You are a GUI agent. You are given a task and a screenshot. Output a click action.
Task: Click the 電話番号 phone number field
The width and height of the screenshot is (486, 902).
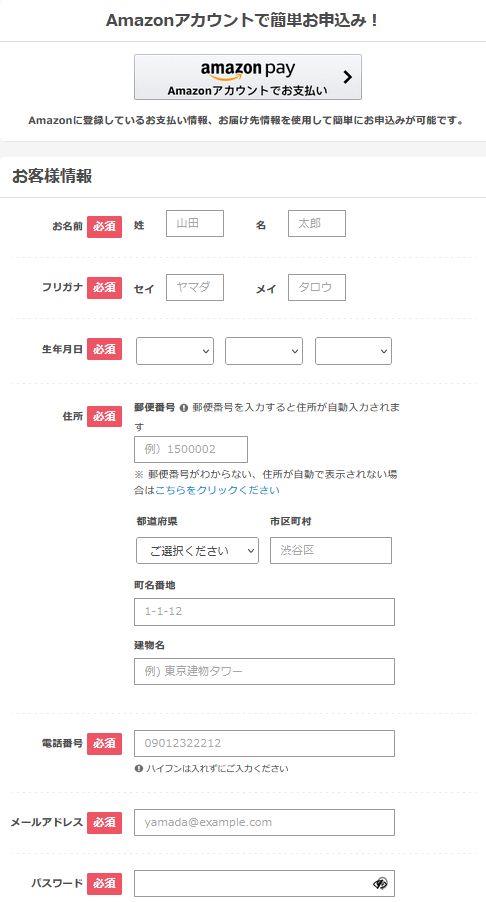[x=265, y=743]
